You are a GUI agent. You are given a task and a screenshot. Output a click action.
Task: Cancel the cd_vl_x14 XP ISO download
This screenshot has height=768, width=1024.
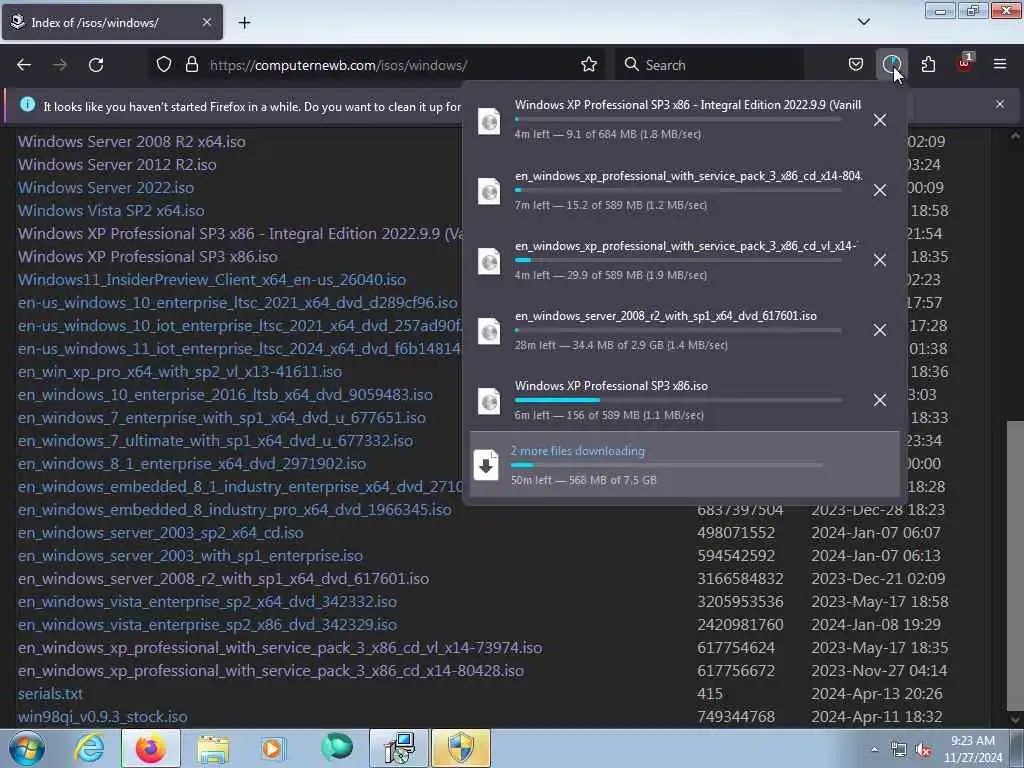point(880,260)
